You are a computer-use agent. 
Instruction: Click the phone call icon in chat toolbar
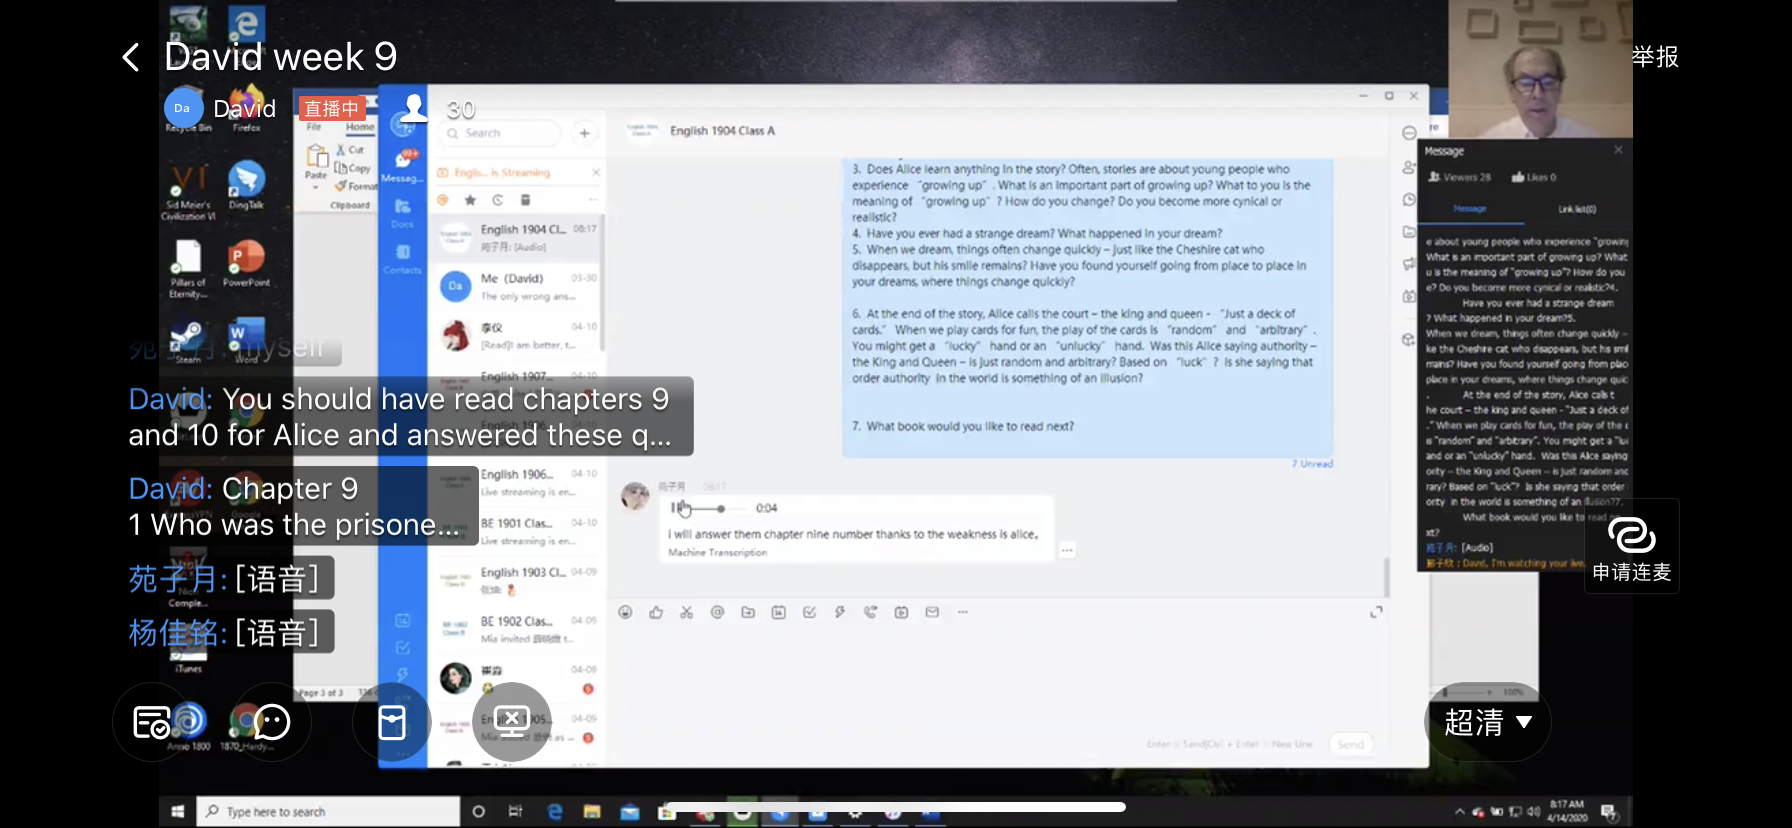point(871,612)
